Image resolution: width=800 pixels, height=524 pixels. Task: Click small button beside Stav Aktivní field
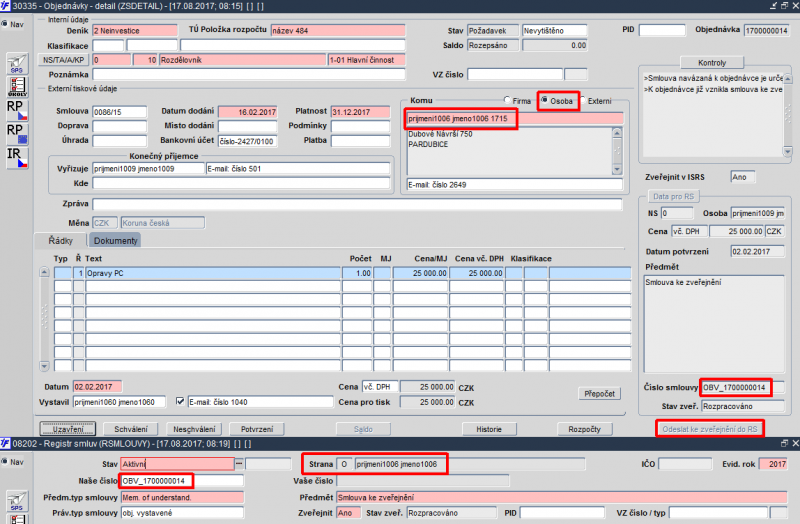tap(239, 464)
